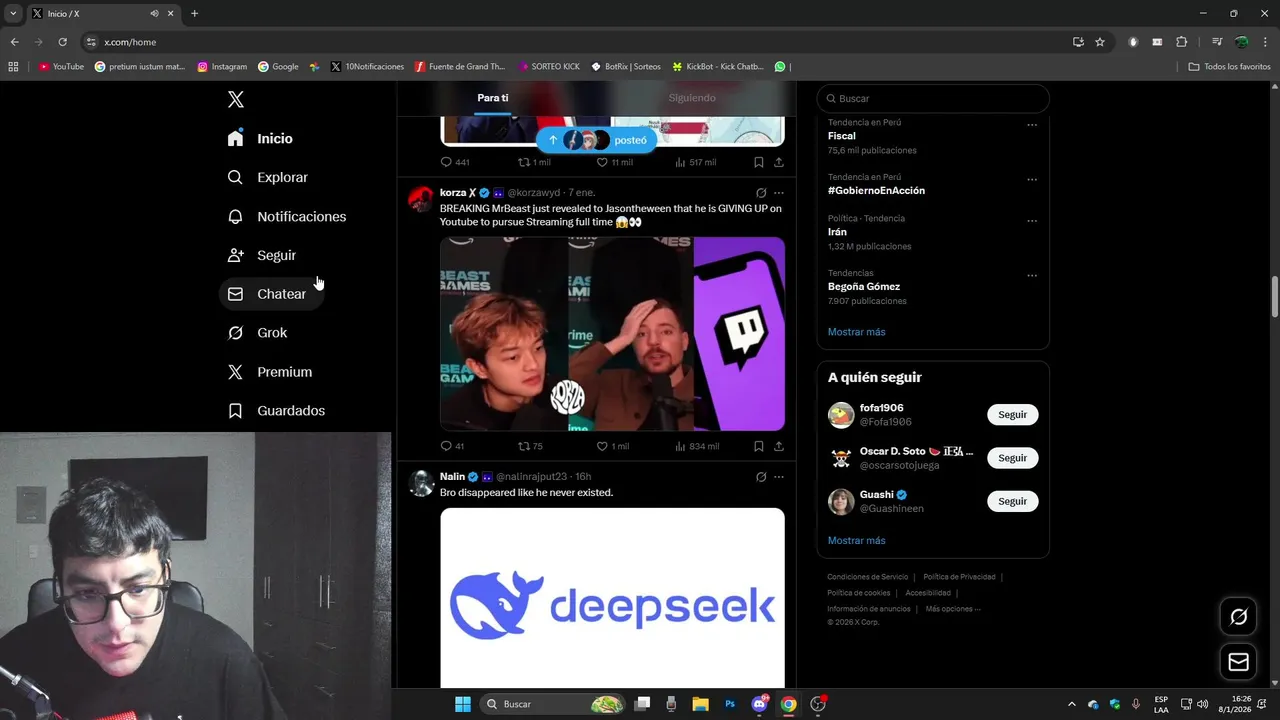Image resolution: width=1280 pixels, height=720 pixels.
Task: Open Más opciones in footer
Action: 953,609
